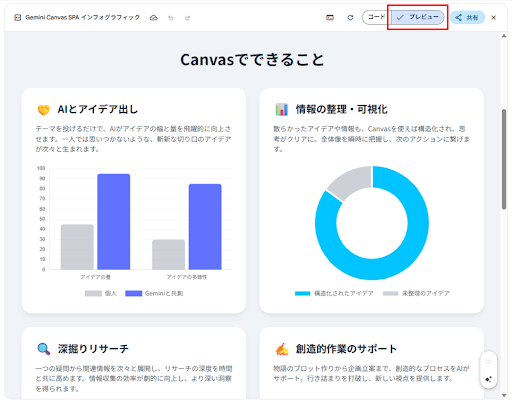Screen dimensions: 512x404
Task: Click the magnifier emoji beside 深掘りリサーチ
Action: 44,349
